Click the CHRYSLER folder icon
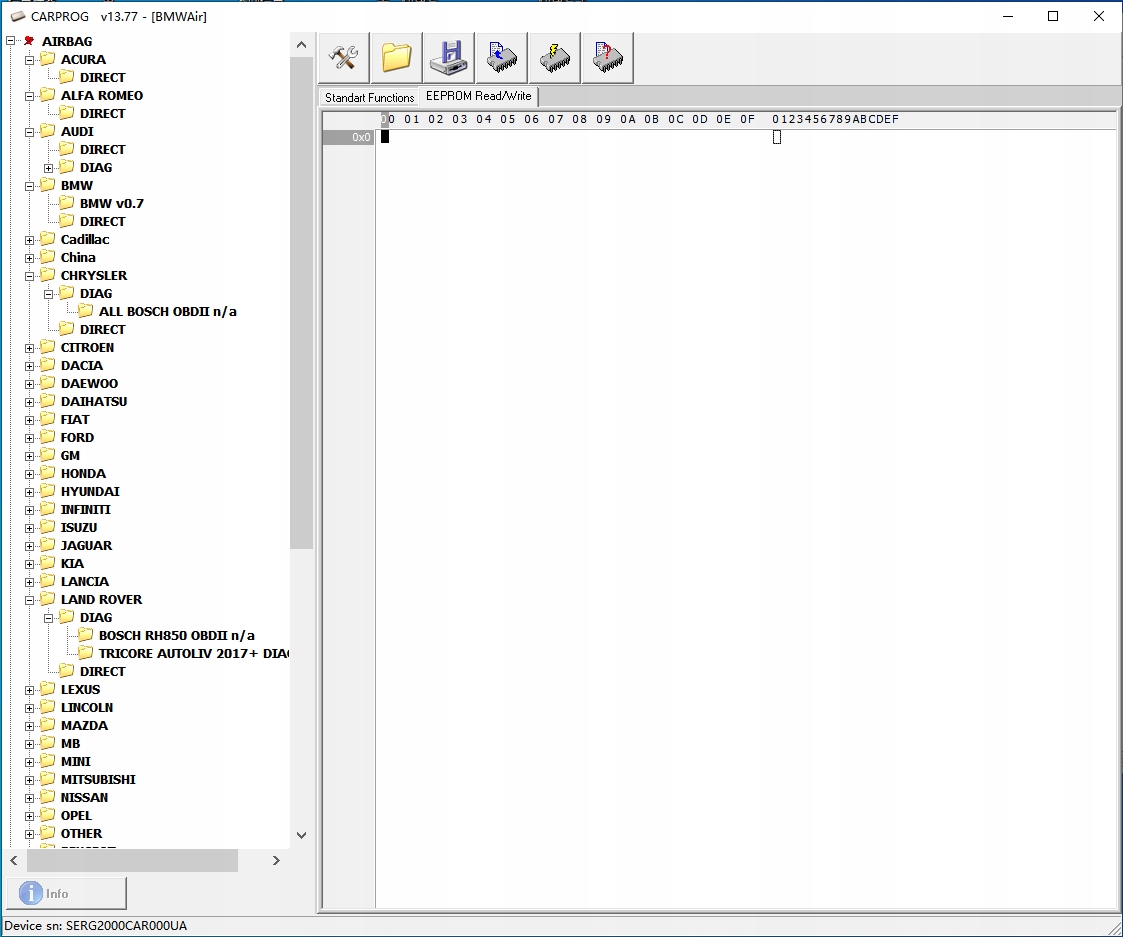The width and height of the screenshot is (1123, 937). pyautogui.click(x=48, y=274)
